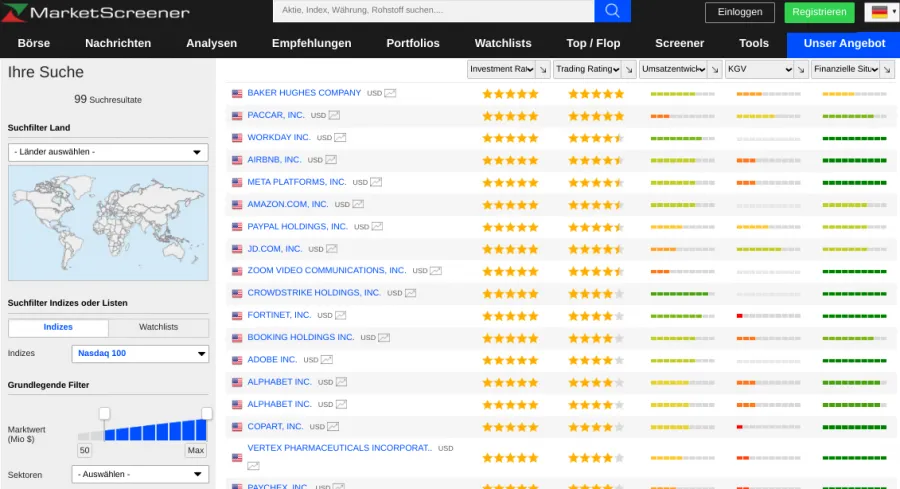
Task: Expand the Länder auswählen dropdown
Action: click(108, 152)
